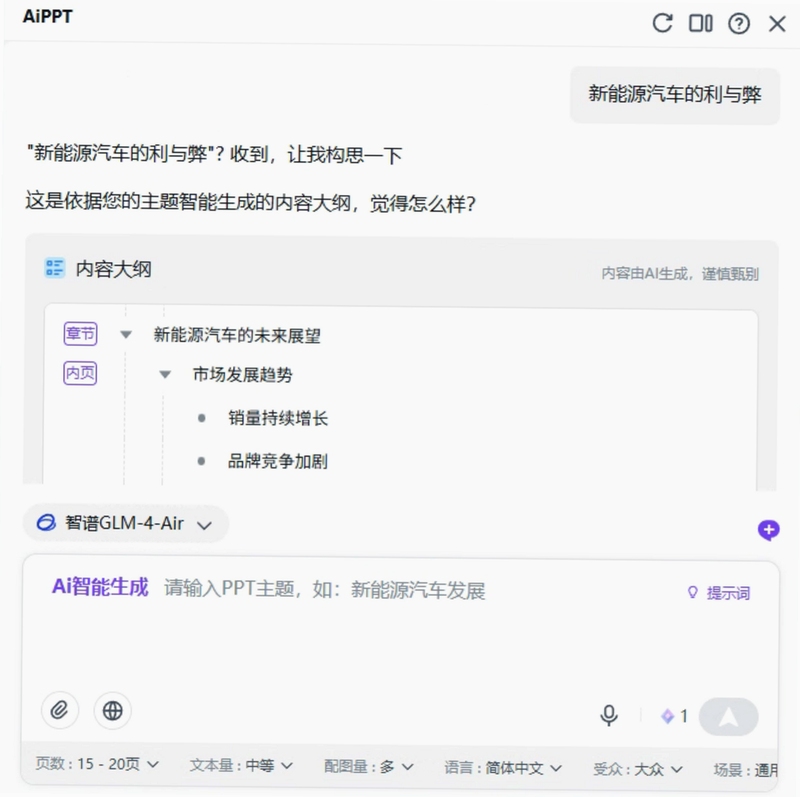
Task: Click the 内容由AI生成,谨慎甄别 notice
Action: [x=680, y=274]
